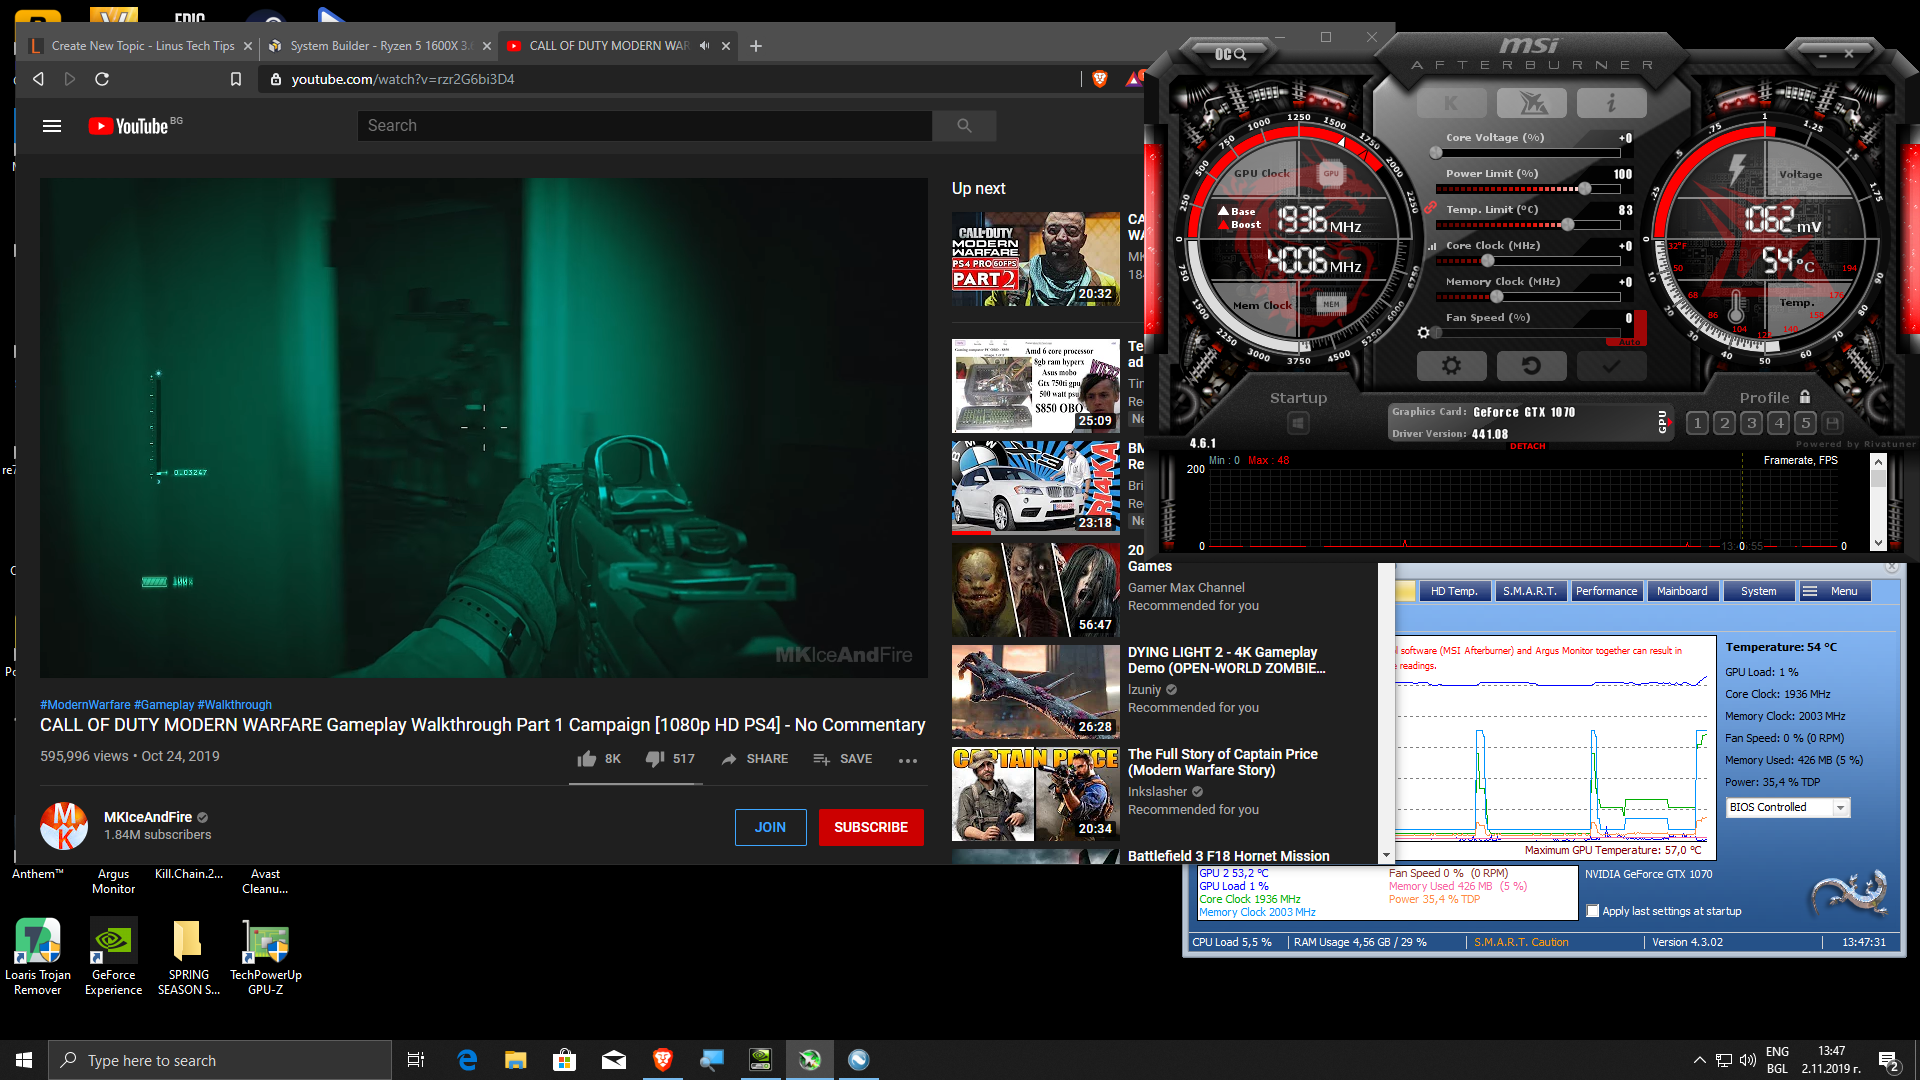Click the YouTube search field

pos(645,126)
